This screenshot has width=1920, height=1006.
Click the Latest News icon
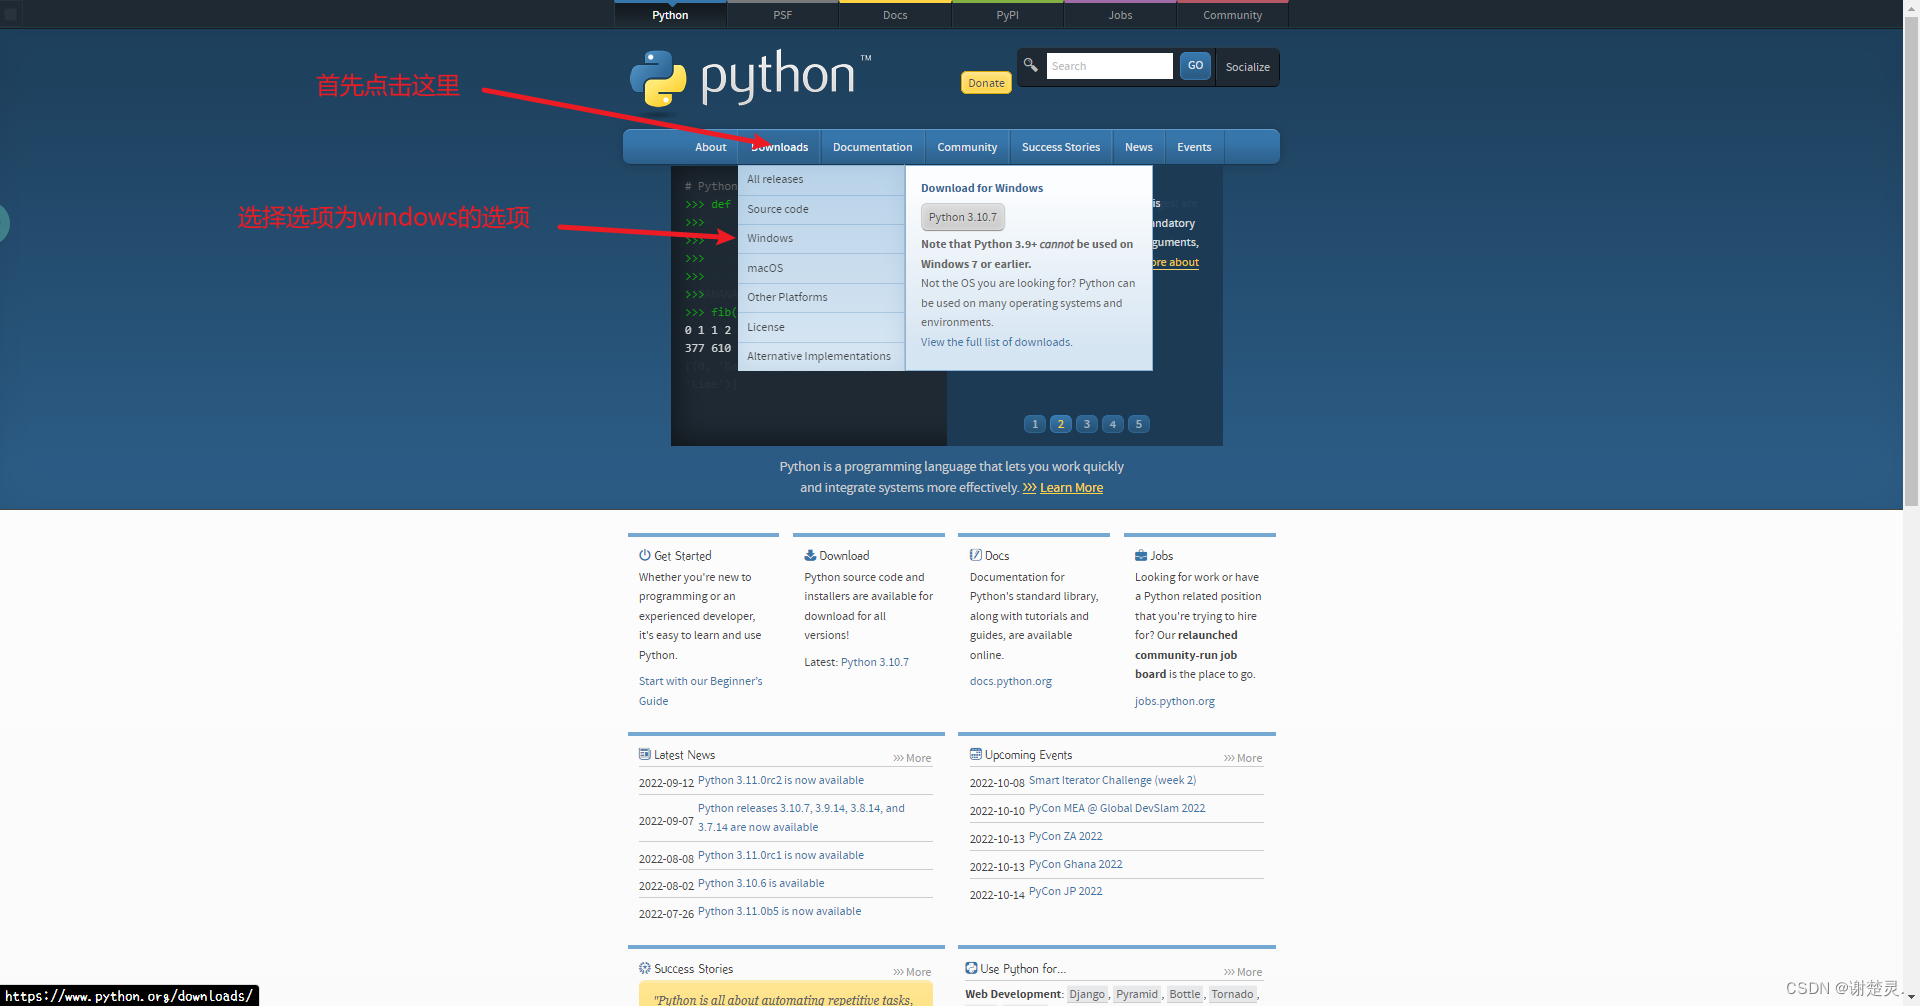(x=645, y=754)
